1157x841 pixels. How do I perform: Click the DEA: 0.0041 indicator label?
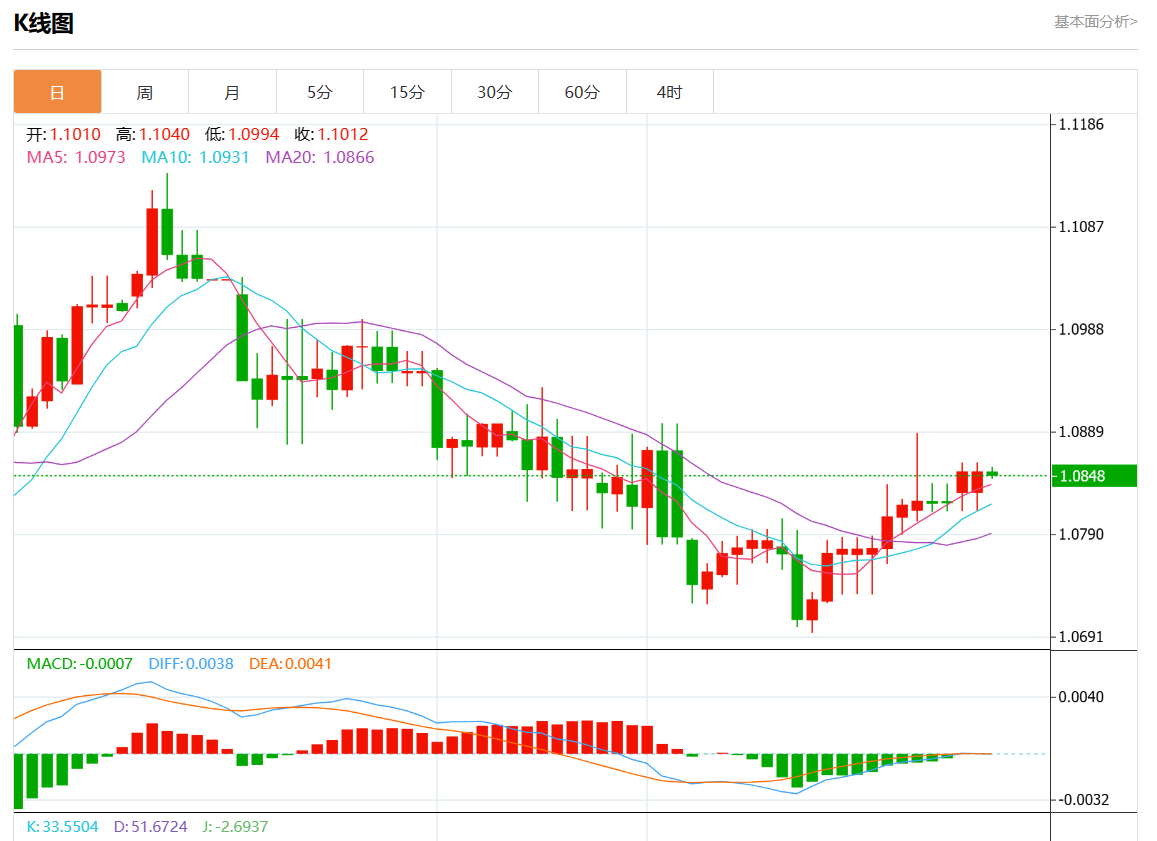[291, 664]
